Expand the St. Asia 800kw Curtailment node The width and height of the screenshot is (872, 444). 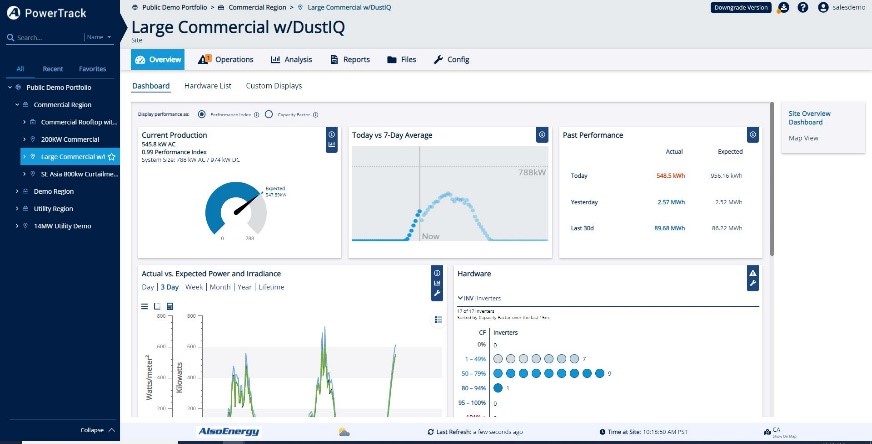[x=24, y=174]
